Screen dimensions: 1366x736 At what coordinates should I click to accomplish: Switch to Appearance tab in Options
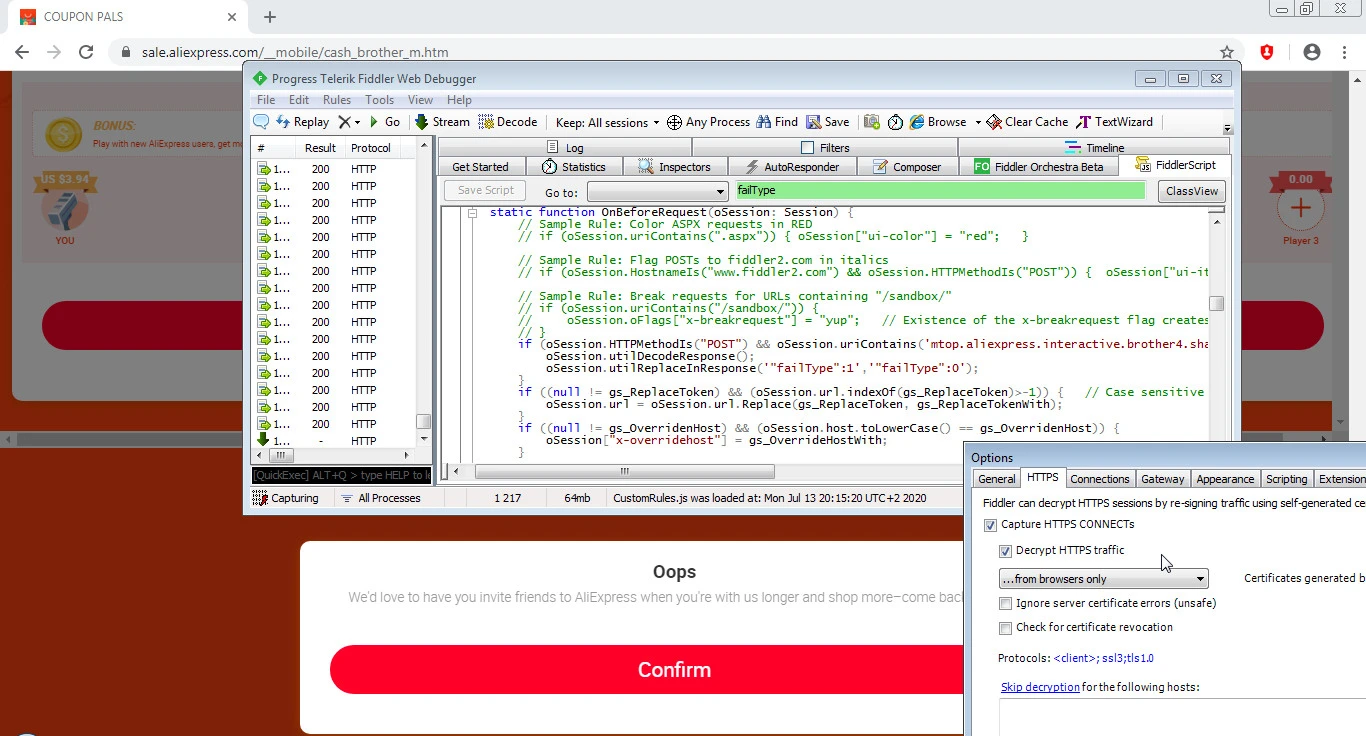pos(1225,479)
